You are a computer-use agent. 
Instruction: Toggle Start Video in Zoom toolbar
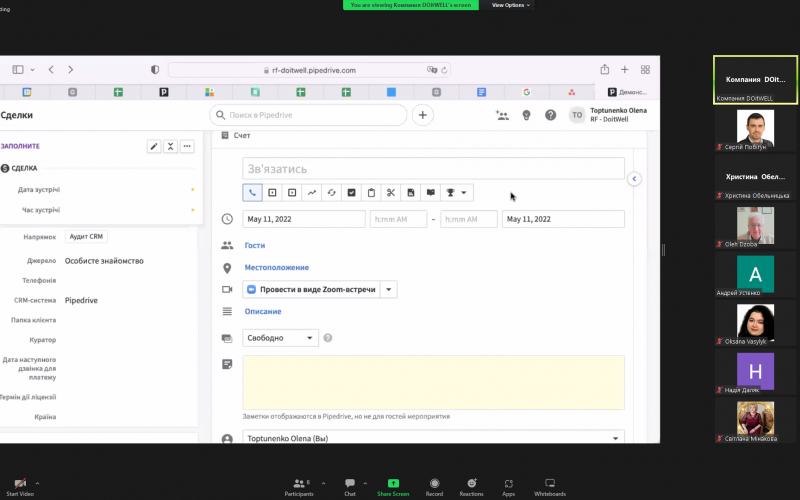click(x=20, y=487)
